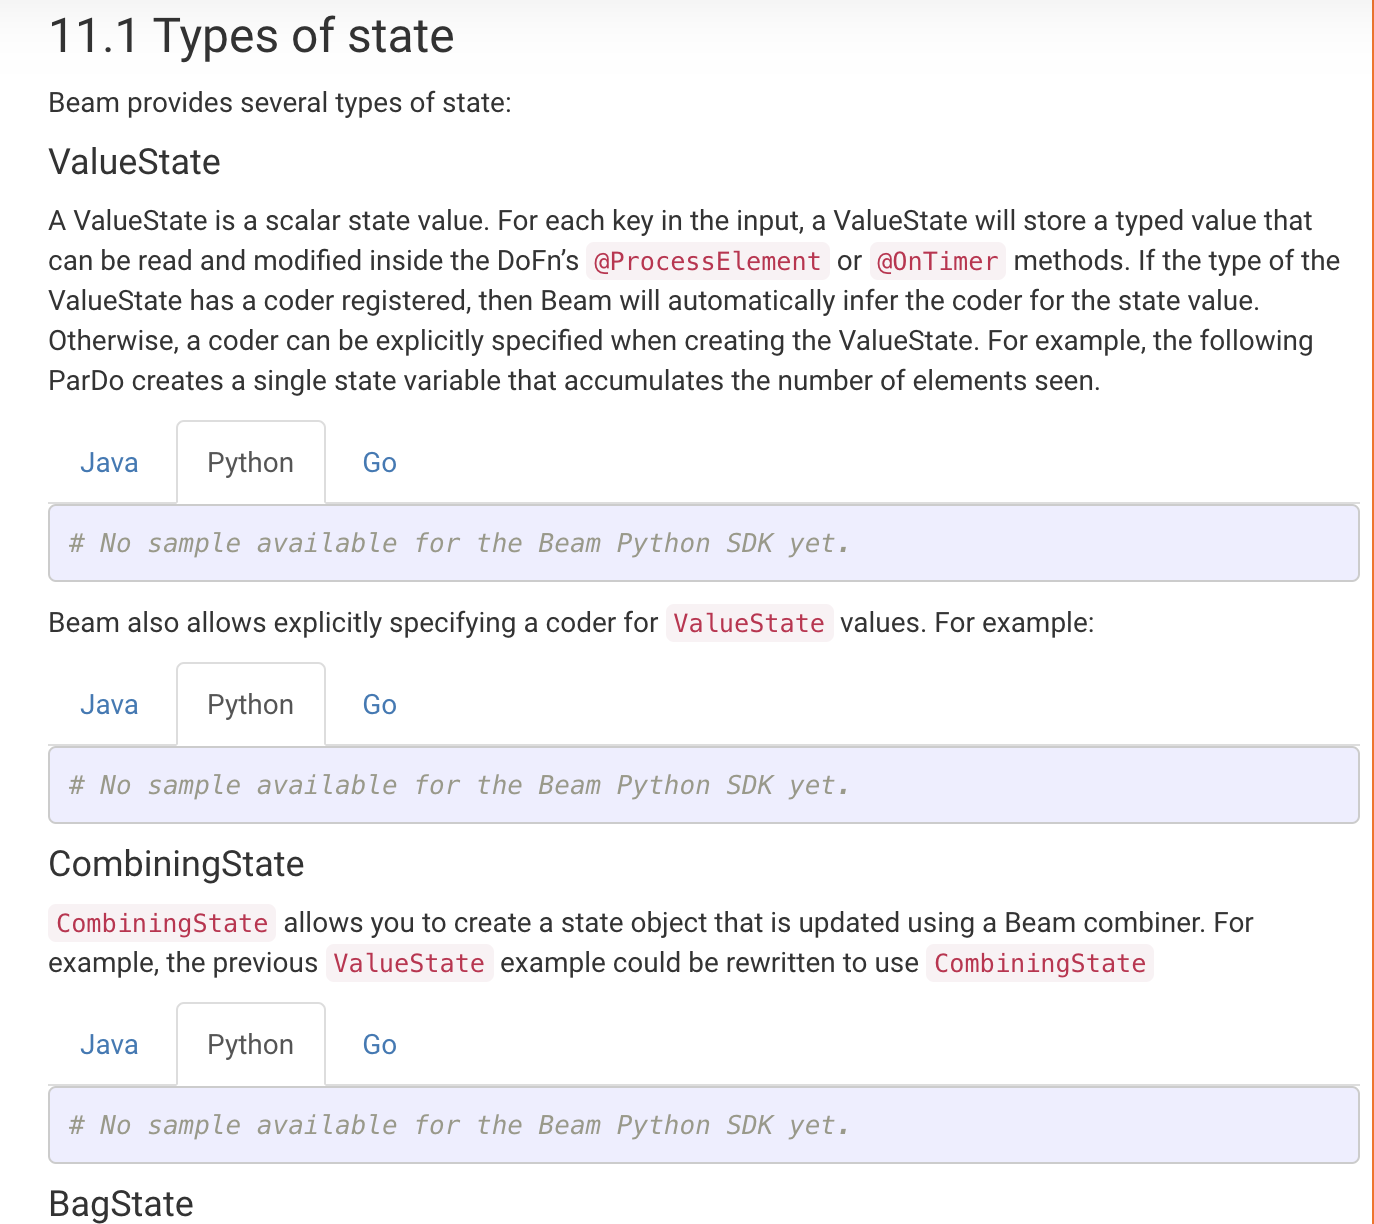Click the ValueState section heading
Screen dimensions: 1374x1224
click(134, 162)
